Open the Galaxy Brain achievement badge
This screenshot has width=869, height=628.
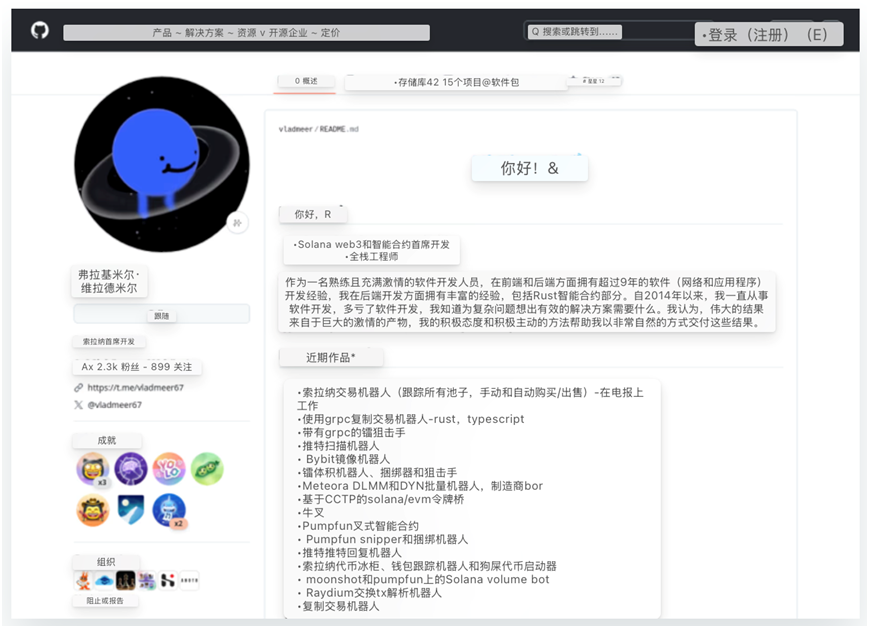click(x=131, y=469)
